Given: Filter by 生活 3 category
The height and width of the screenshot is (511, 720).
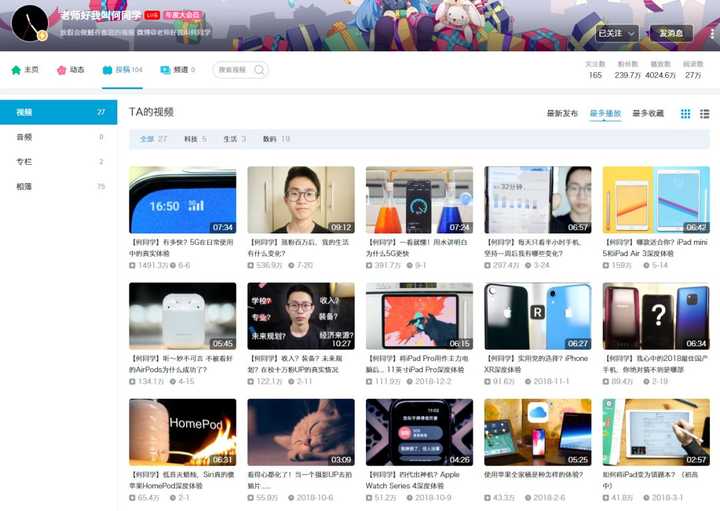Looking at the screenshot, I should [235, 139].
